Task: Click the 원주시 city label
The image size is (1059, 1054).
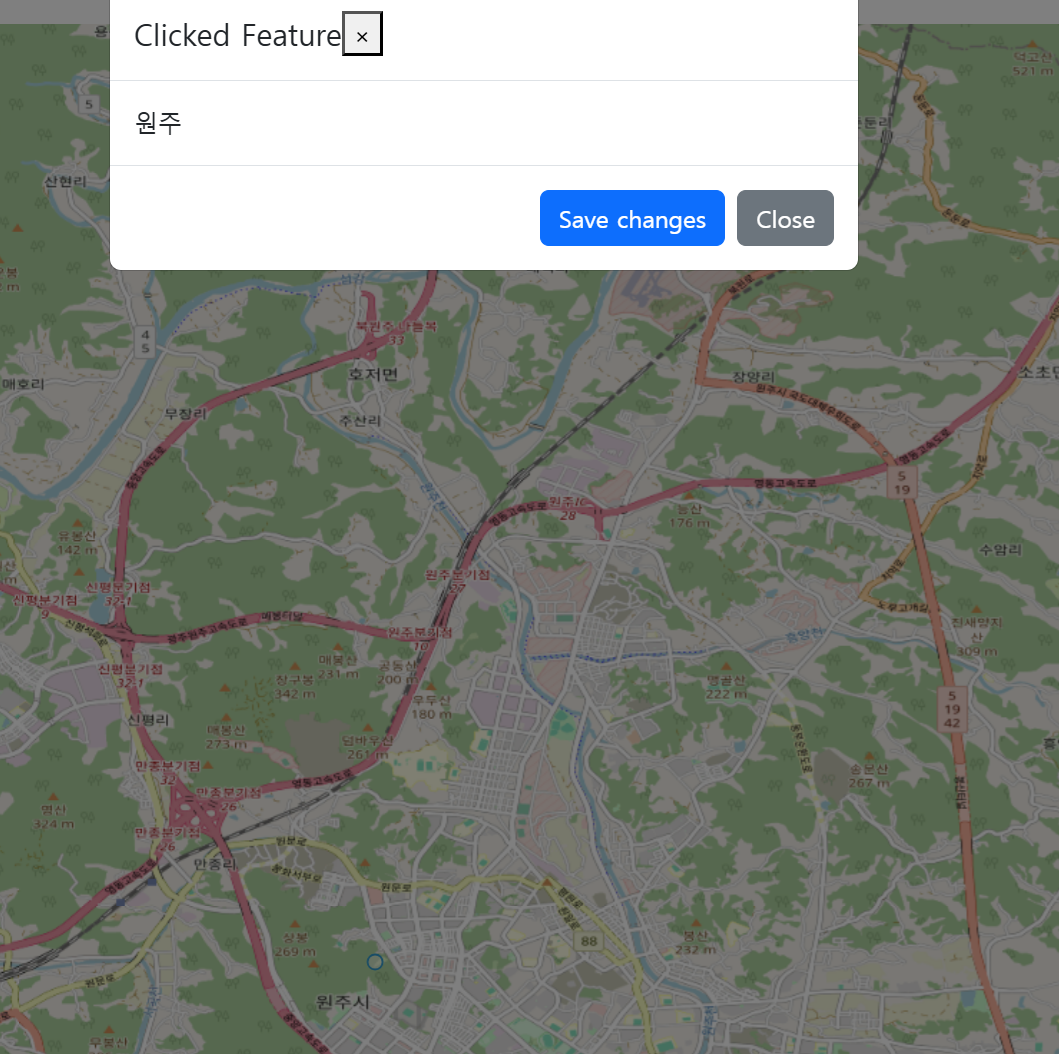Action: (x=342, y=1002)
